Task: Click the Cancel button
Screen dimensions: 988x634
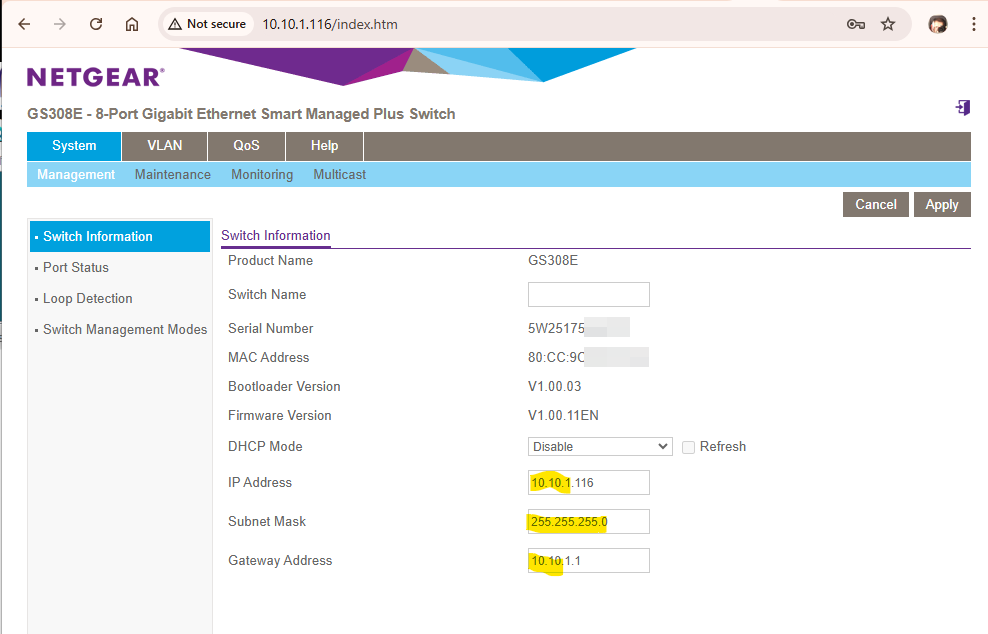Action: [x=876, y=204]
